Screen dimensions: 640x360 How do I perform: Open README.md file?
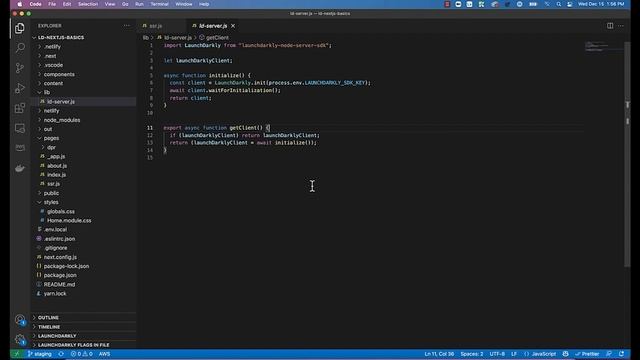coord(59,284)
